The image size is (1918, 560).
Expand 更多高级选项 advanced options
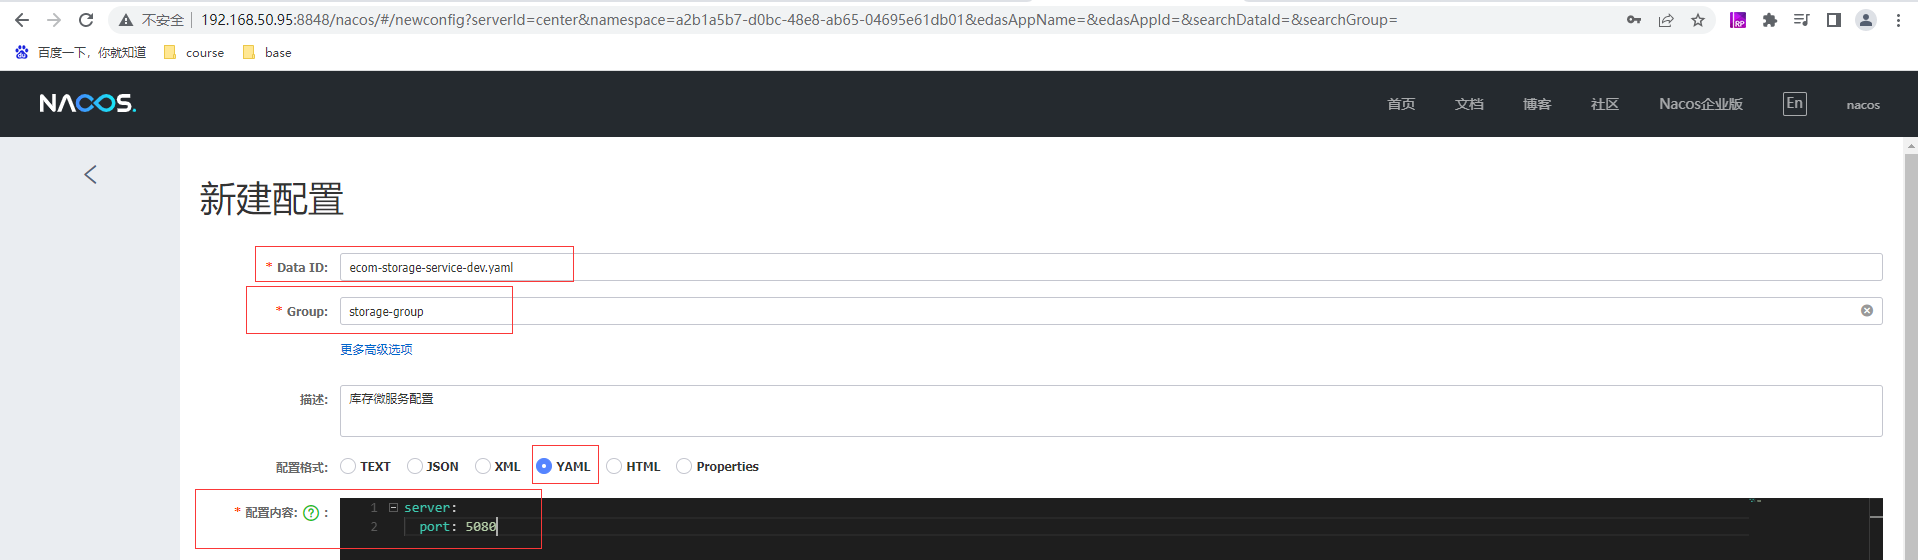[376, 350]
